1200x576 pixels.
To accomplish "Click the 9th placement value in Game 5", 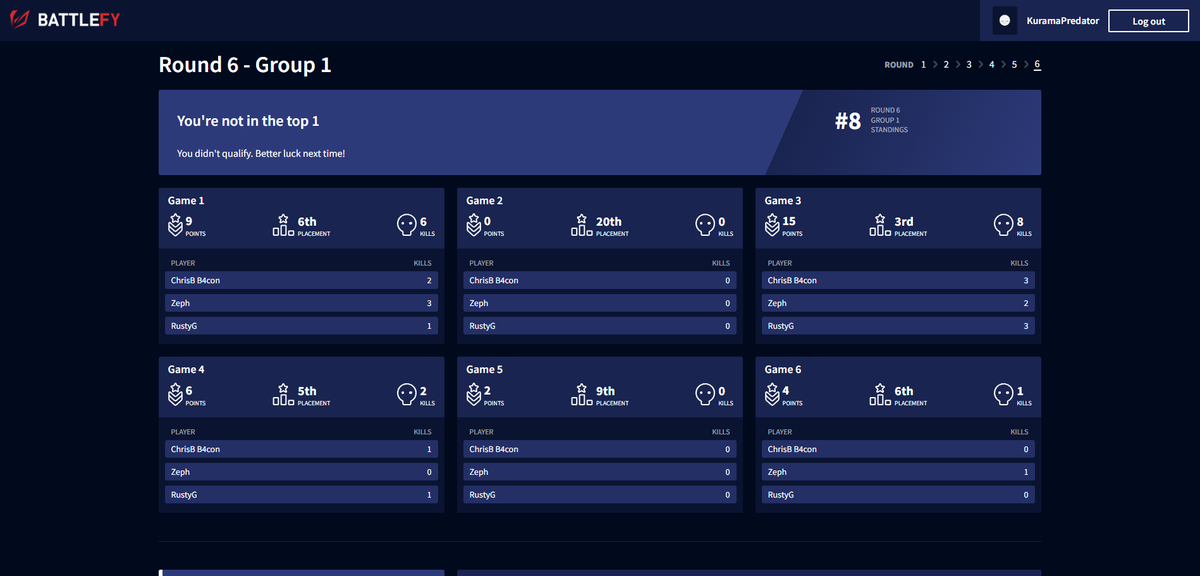I will click(x=606, y=391).
